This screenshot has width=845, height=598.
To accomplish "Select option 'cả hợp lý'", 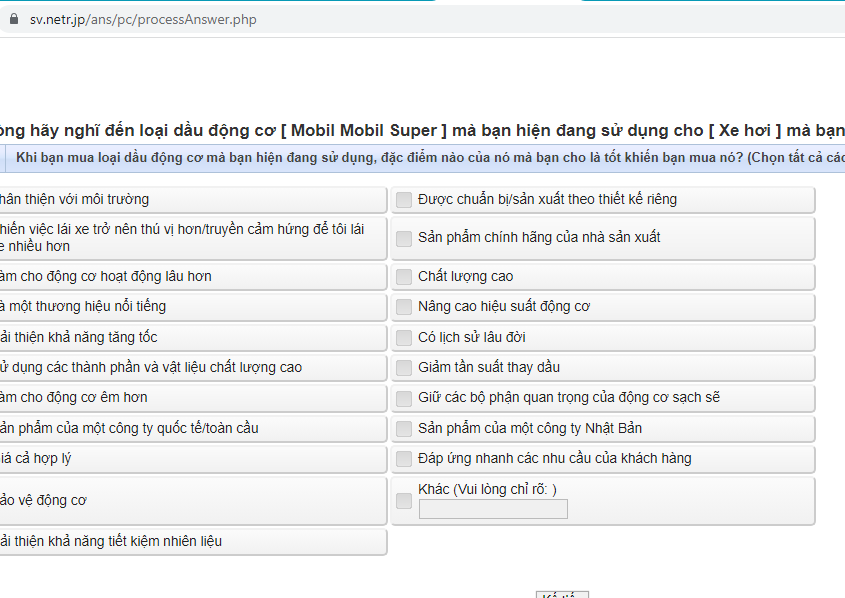I will (193, 459).
